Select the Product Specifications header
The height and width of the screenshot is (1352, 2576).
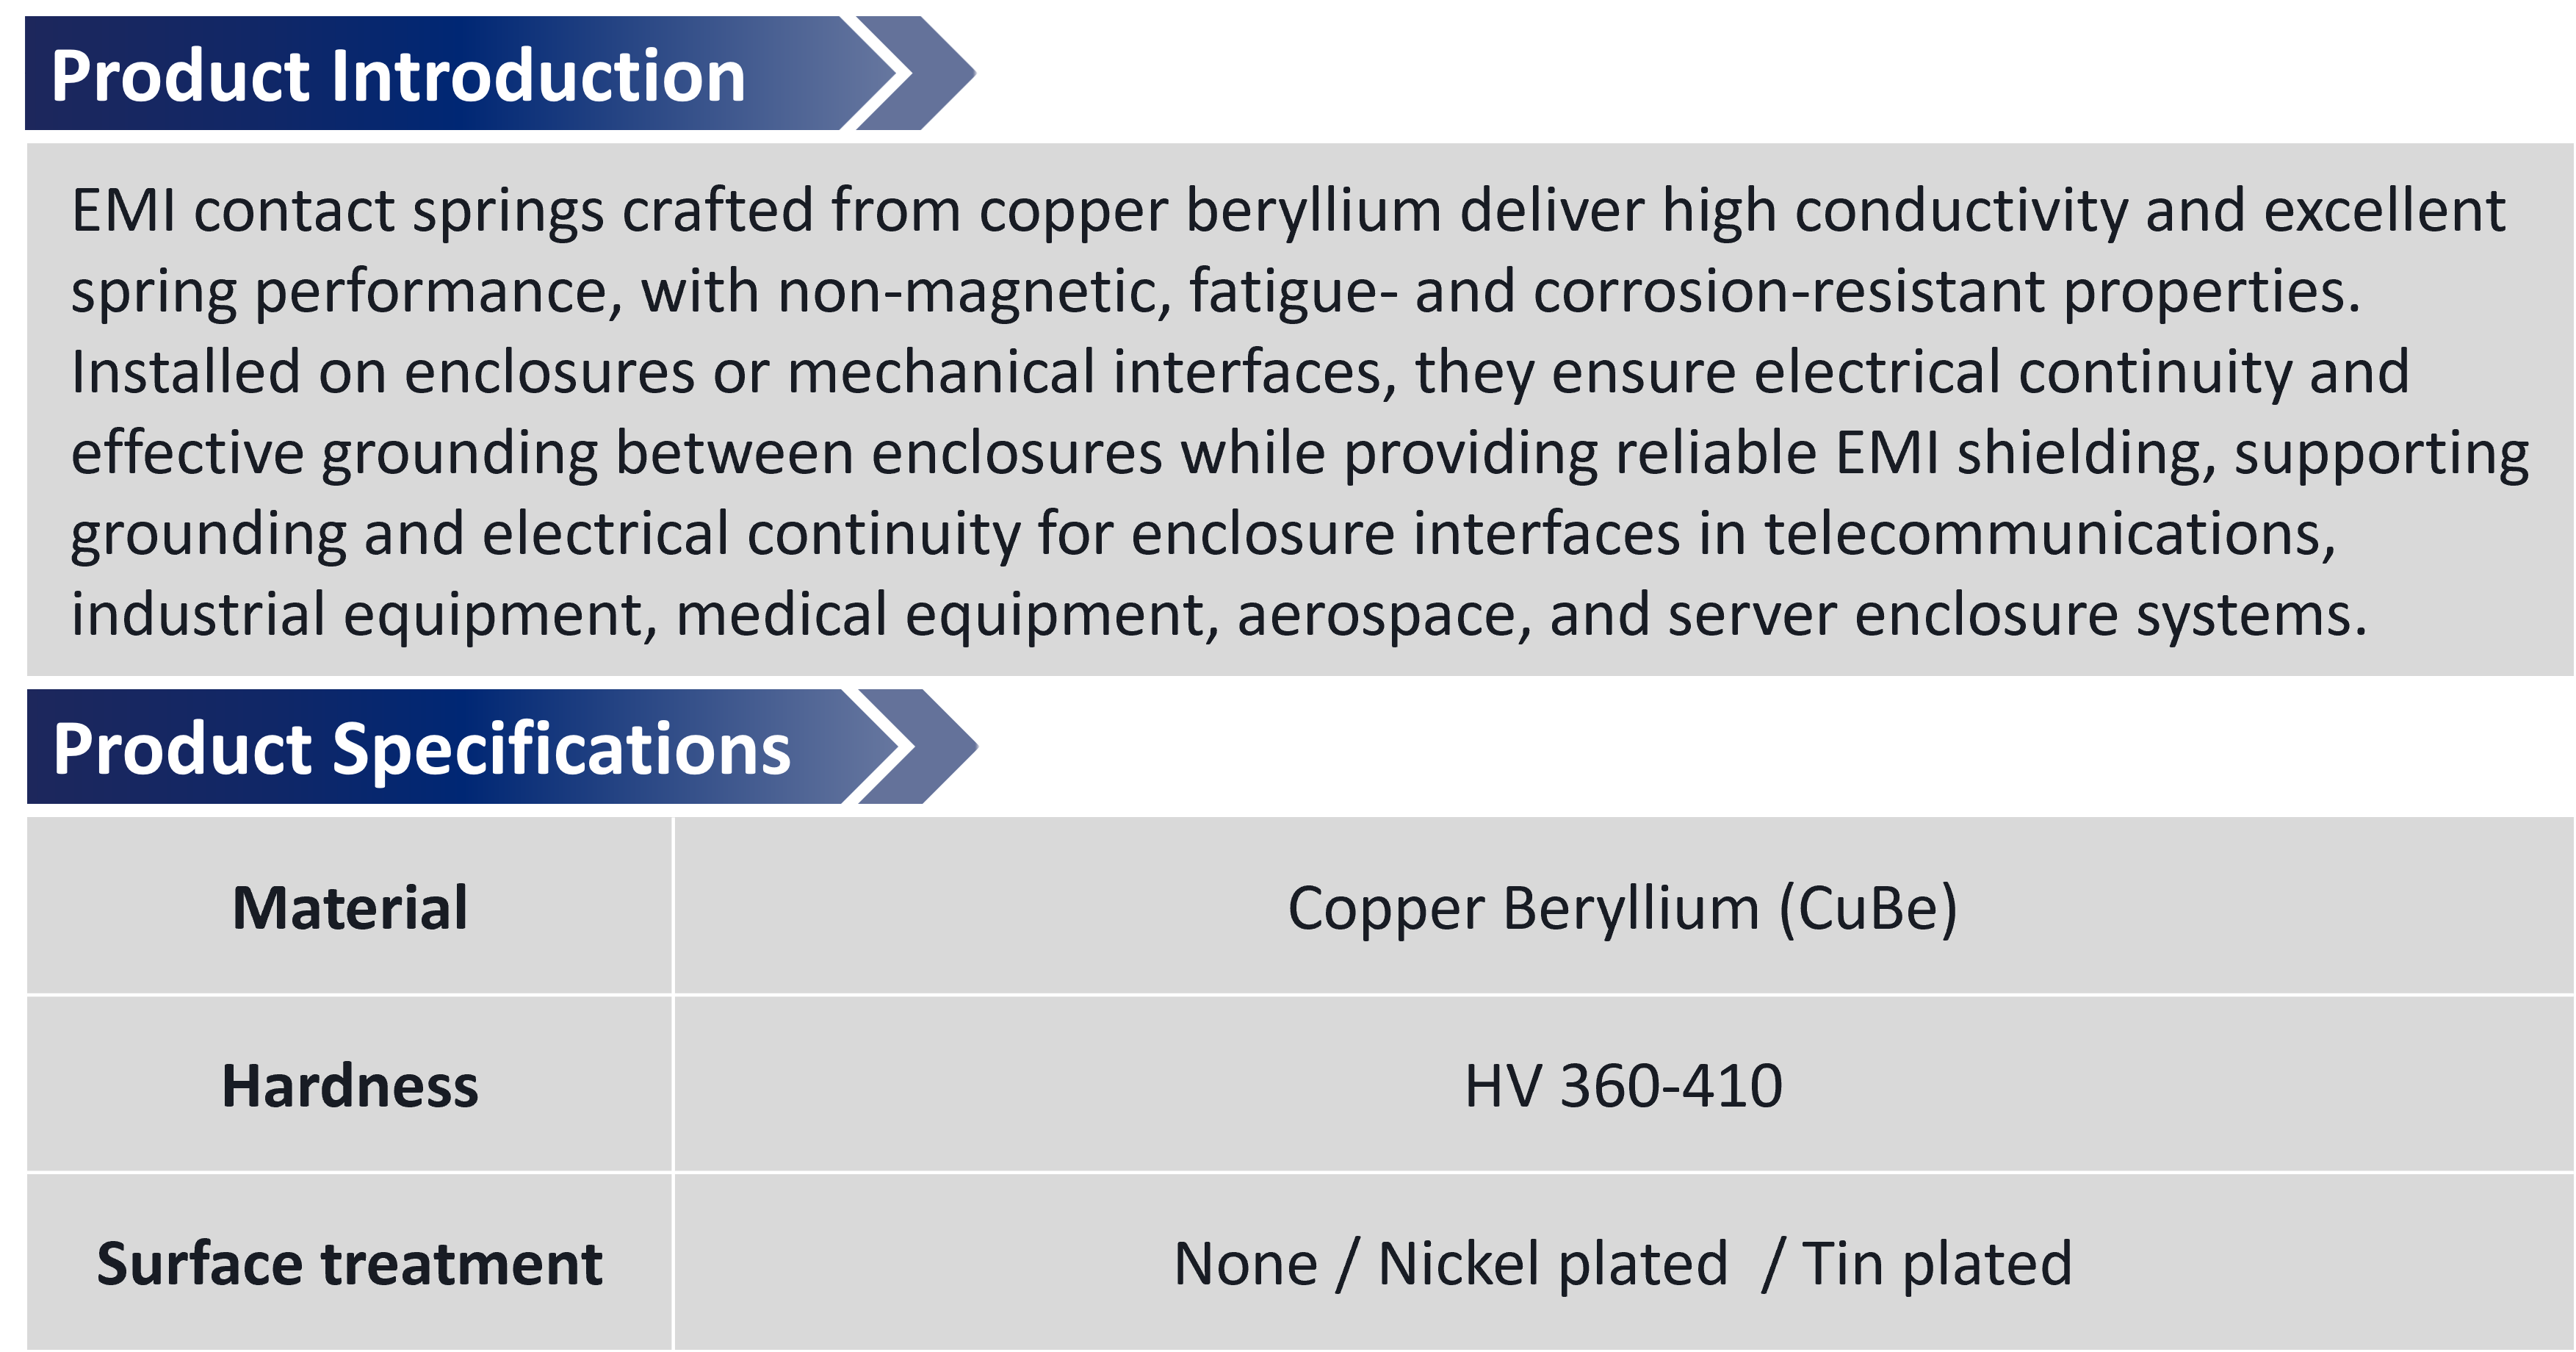pos(421,749)
